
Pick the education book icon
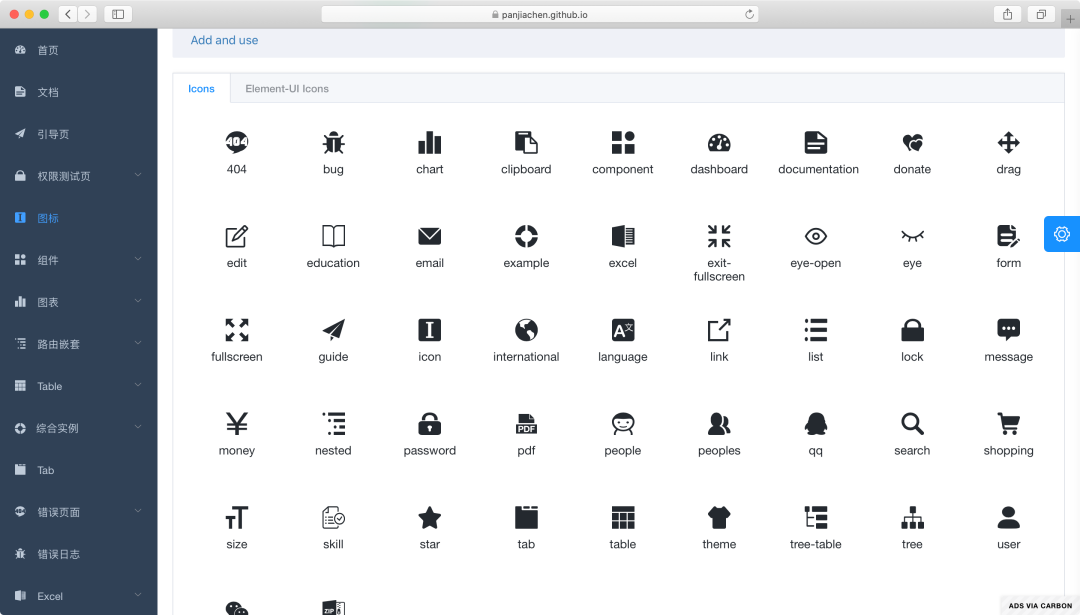click(333, 236)
